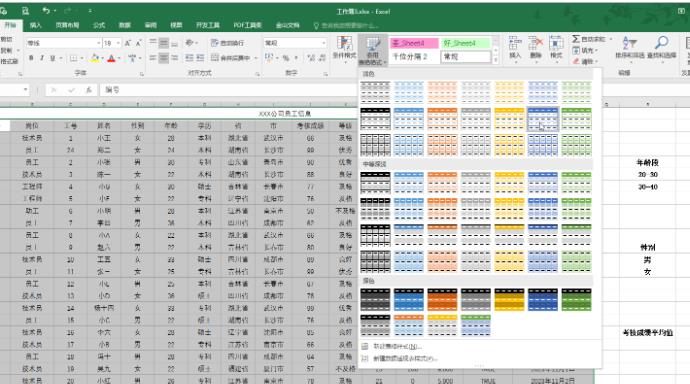Open the number format (常规) dropdown
690x384 pixels.
(x=324, y=43)
